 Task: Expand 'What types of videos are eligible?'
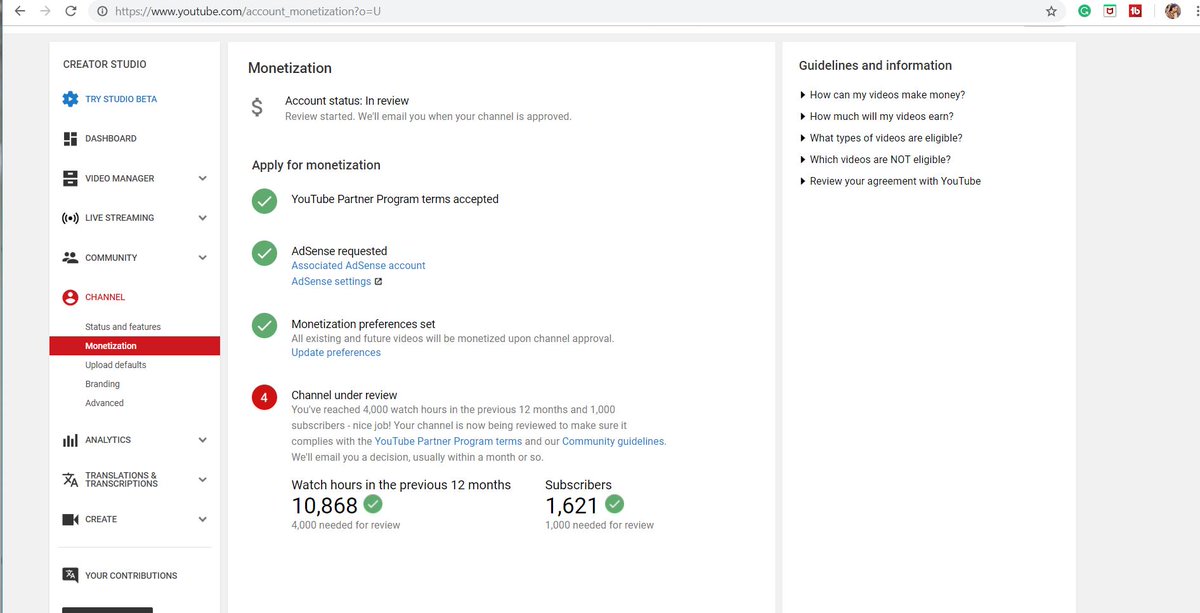tap(880, 138)
